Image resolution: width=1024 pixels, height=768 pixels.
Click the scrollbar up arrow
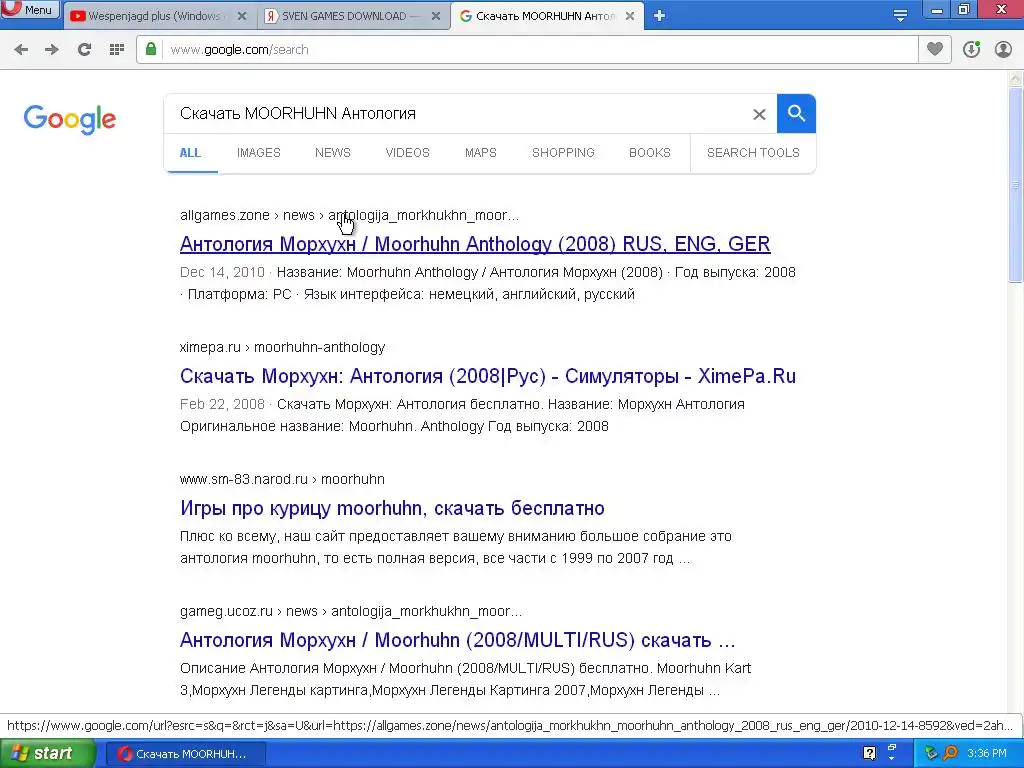1015,78
